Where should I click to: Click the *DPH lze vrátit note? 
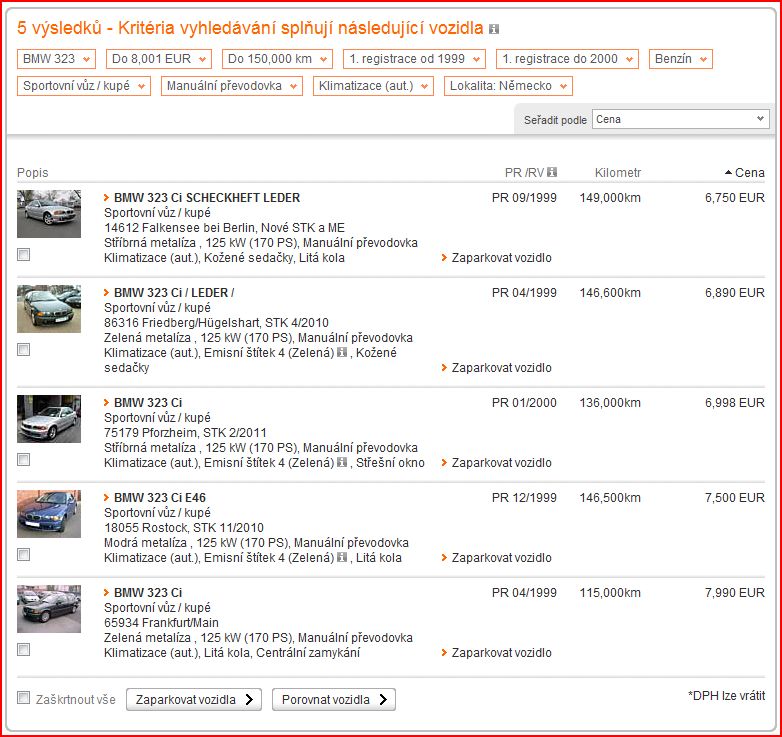coord(726,696)
